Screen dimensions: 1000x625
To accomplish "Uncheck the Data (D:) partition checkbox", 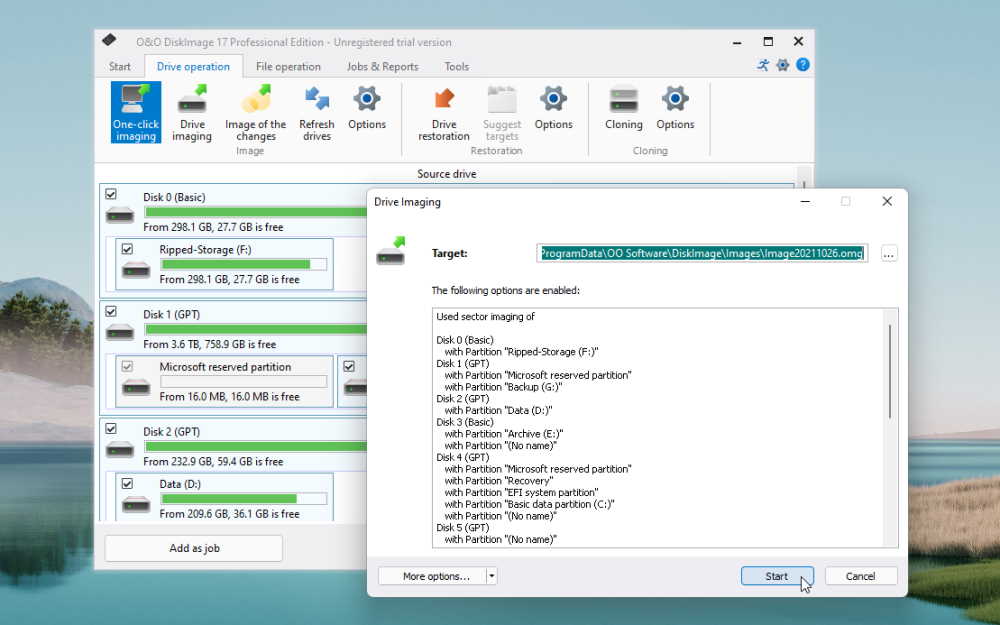I will click(127, 483).
